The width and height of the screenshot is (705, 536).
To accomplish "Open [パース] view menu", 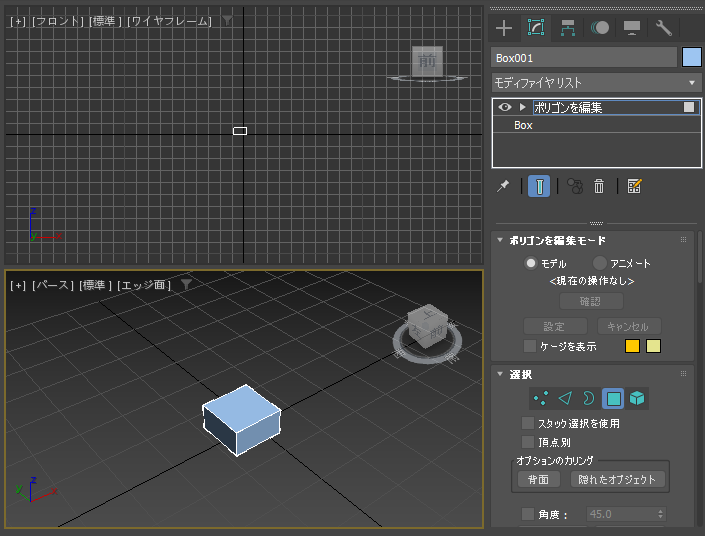I will [53, 285].
